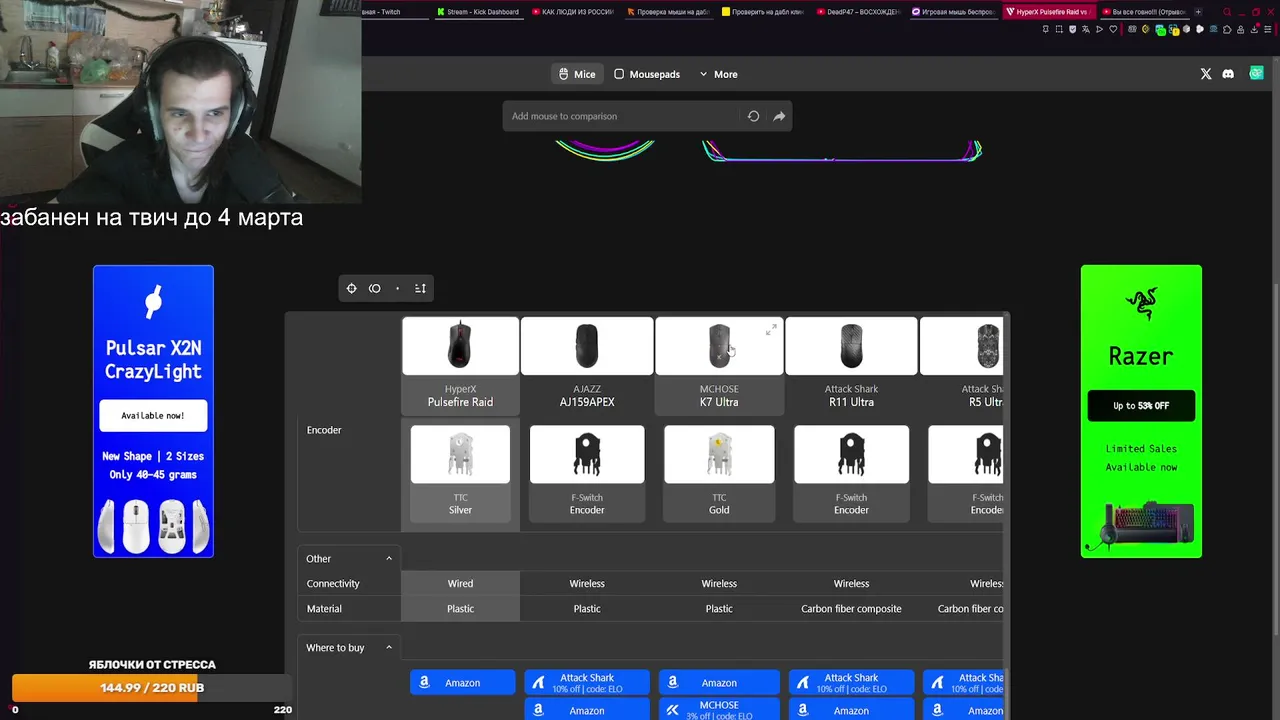This screenshot has width=1280, height=720.
Task: Open the Mice menu
Action: coord(577,74)
